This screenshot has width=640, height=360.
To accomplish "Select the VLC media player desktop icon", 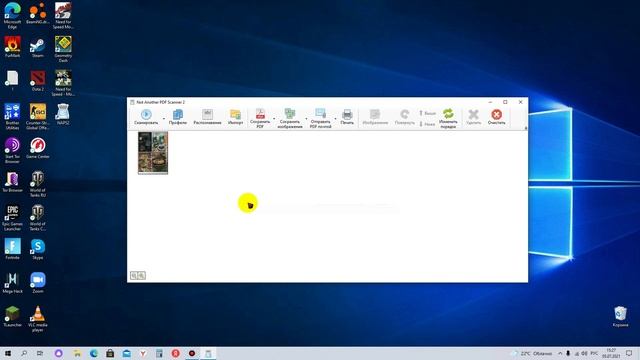I will 38,319.
